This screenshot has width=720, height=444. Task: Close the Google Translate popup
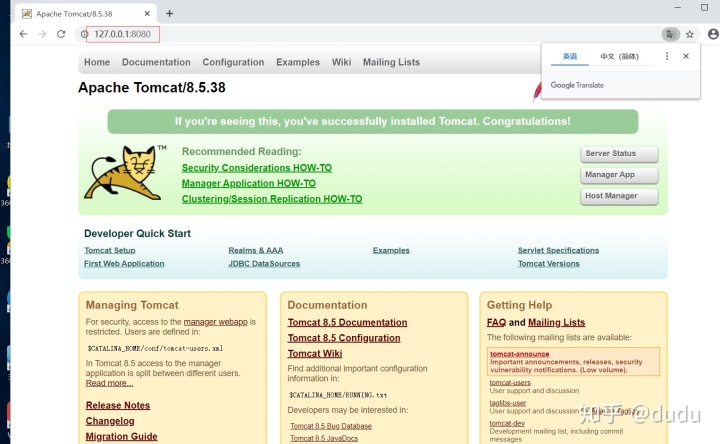tap(686, 56)
